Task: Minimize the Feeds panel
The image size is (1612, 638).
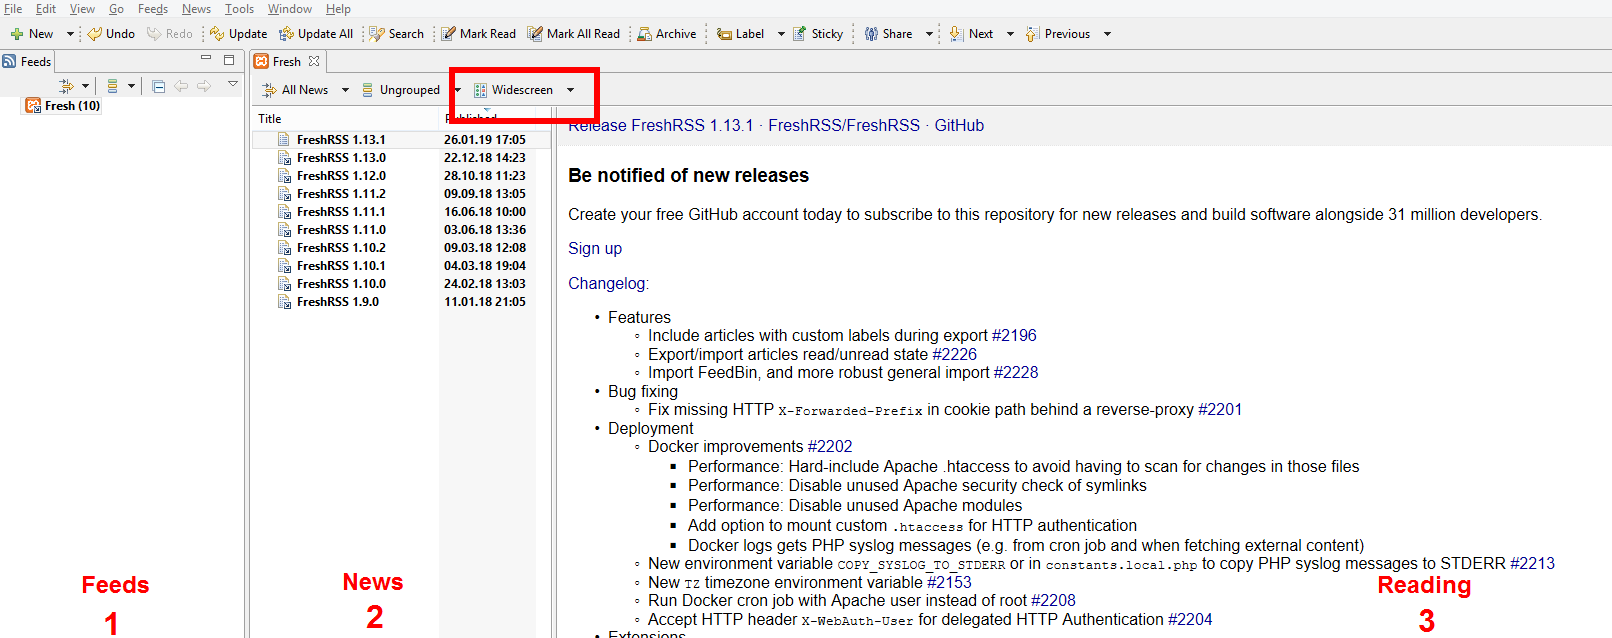Action: (x=206, y=60)
